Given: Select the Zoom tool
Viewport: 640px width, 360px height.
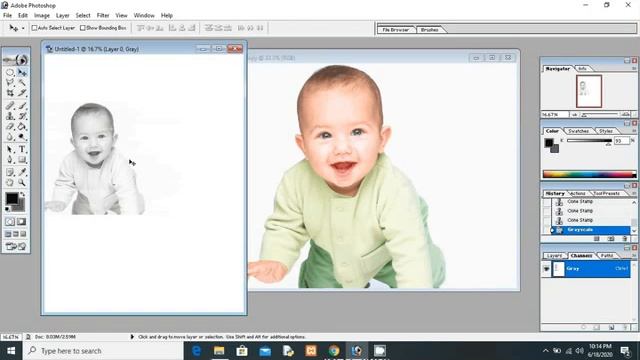Looking at the screenshot, I should click(x=22, y=182).
